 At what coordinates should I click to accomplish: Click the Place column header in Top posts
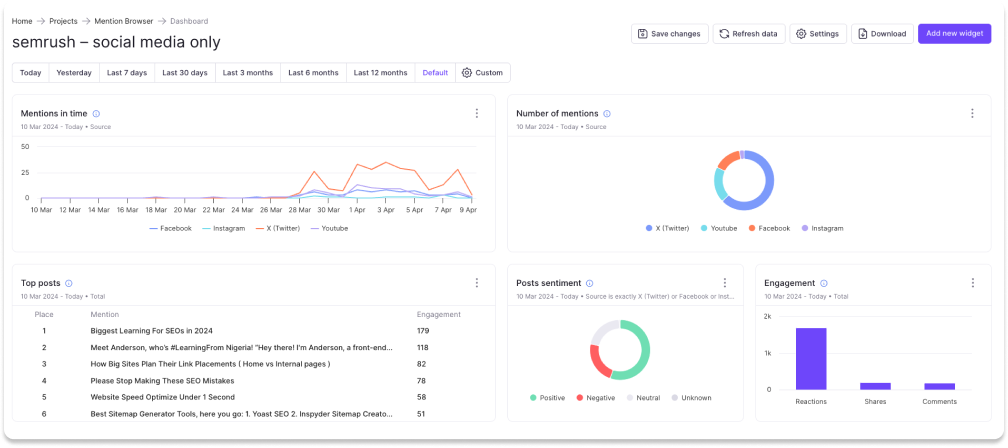pyautogui.click(x=44, y=314)
